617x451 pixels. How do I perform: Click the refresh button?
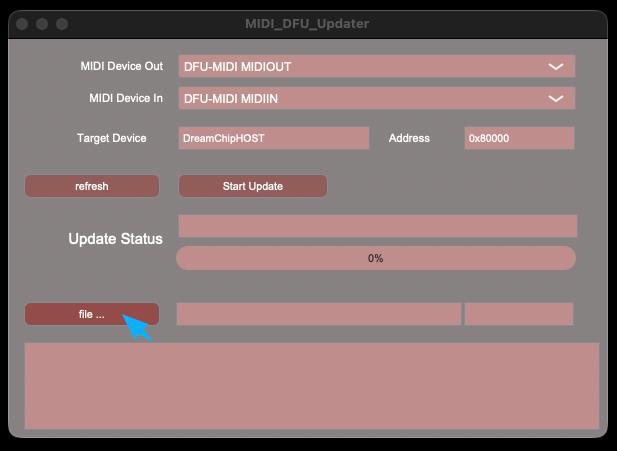pyautogui.click(x=92, y=186)
